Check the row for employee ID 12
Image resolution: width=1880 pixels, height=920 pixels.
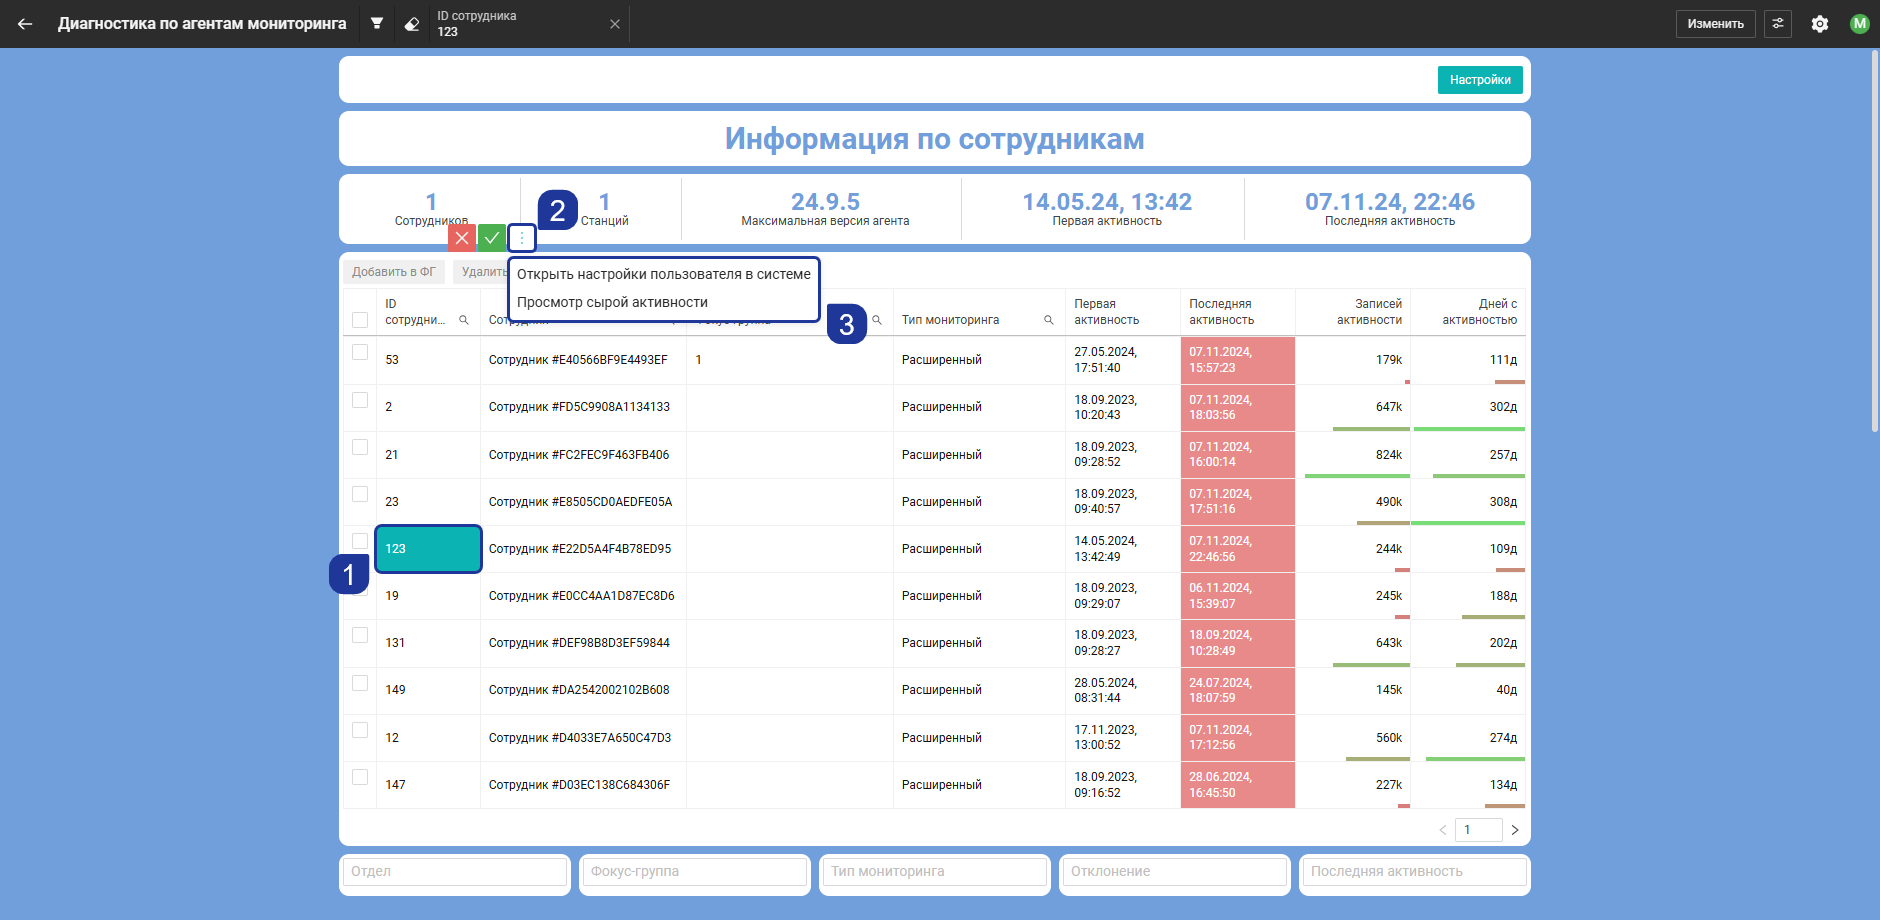(x=360, y=730)
